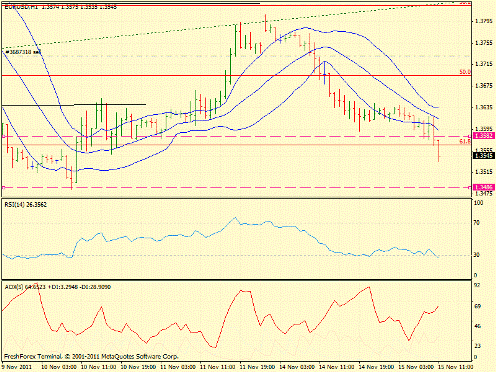Click the 1.3475 price axis label
Image resolution: width=496 pixels, height=372 pixels.
click(x=483, y=194)
